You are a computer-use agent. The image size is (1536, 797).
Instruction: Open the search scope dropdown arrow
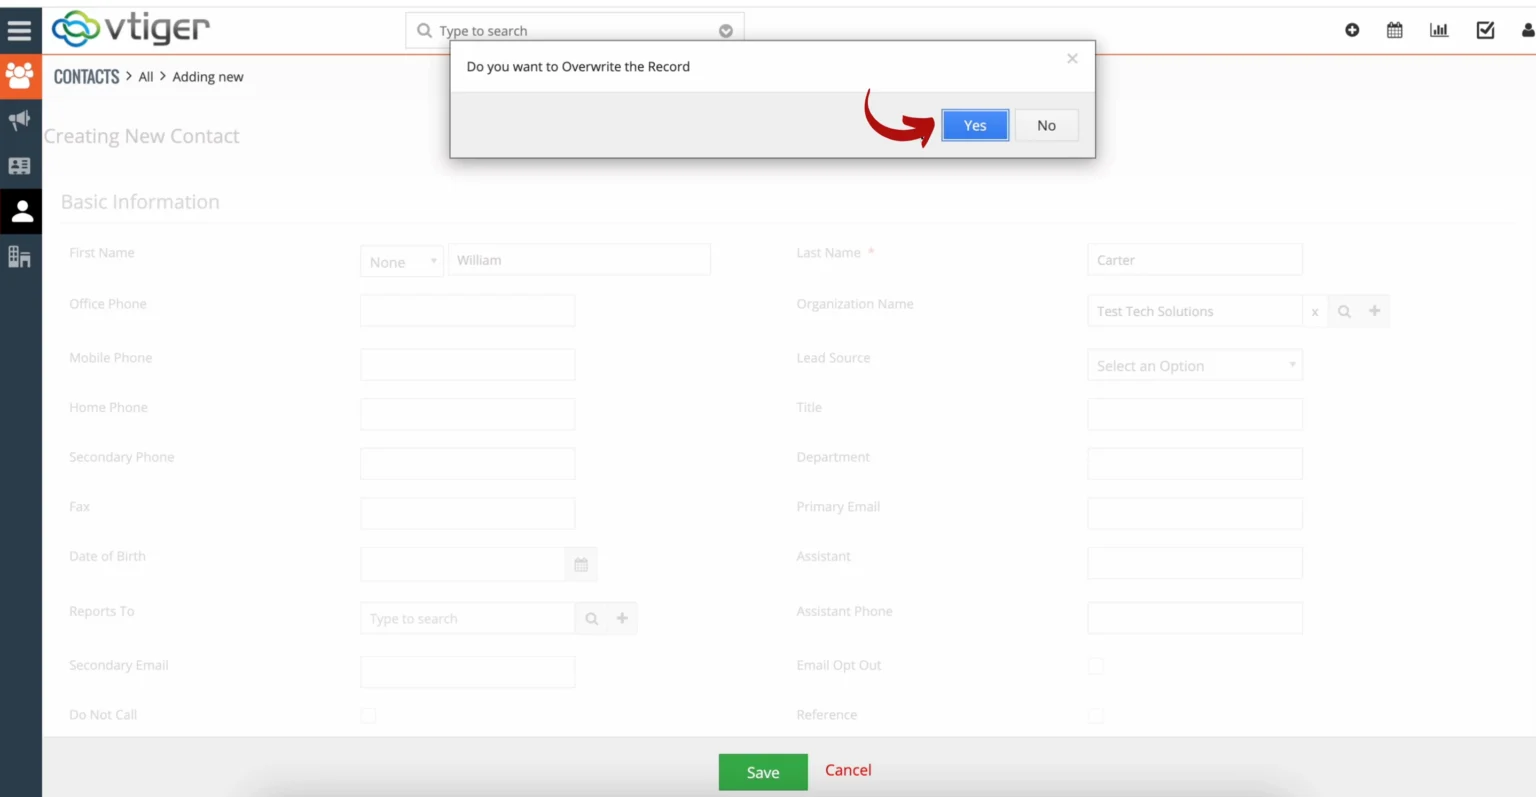(x=725, y=30)
